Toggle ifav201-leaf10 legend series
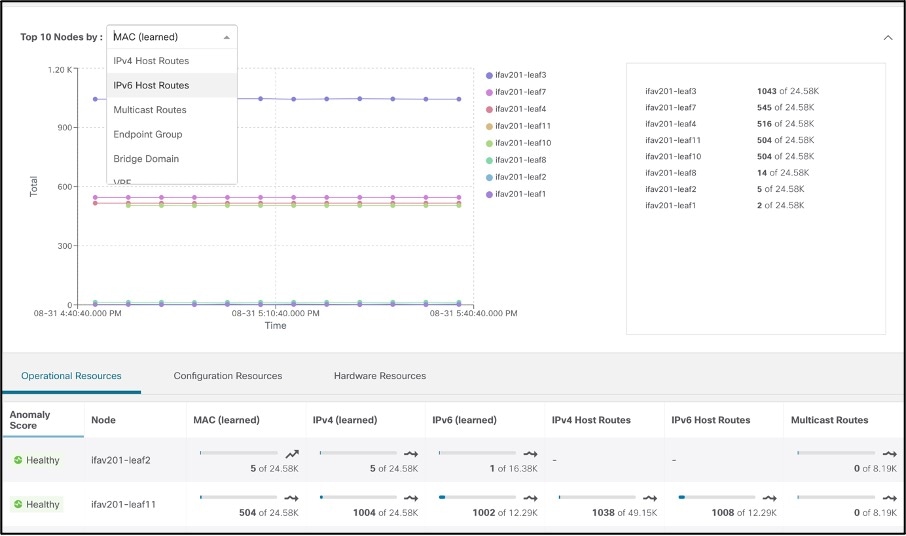 [518, 143]
